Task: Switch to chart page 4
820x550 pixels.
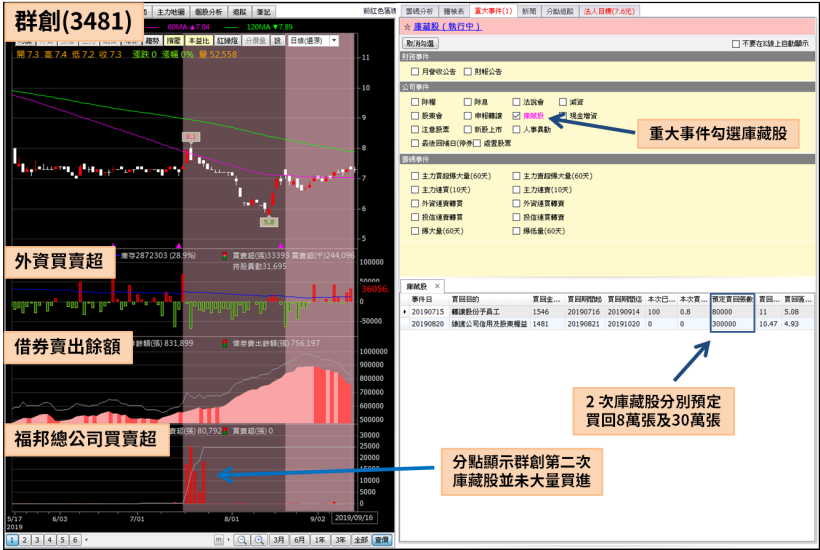Action: pos(50,540)
